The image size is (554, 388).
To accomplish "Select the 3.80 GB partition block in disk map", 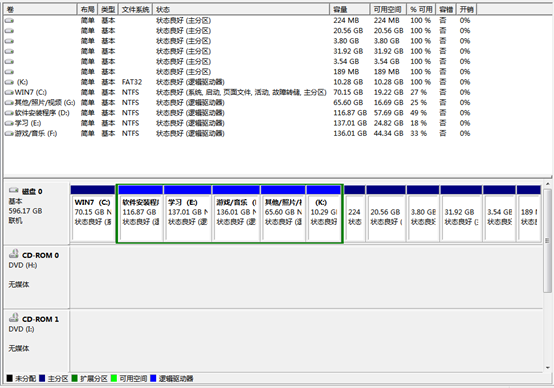I will pos(423,214).
